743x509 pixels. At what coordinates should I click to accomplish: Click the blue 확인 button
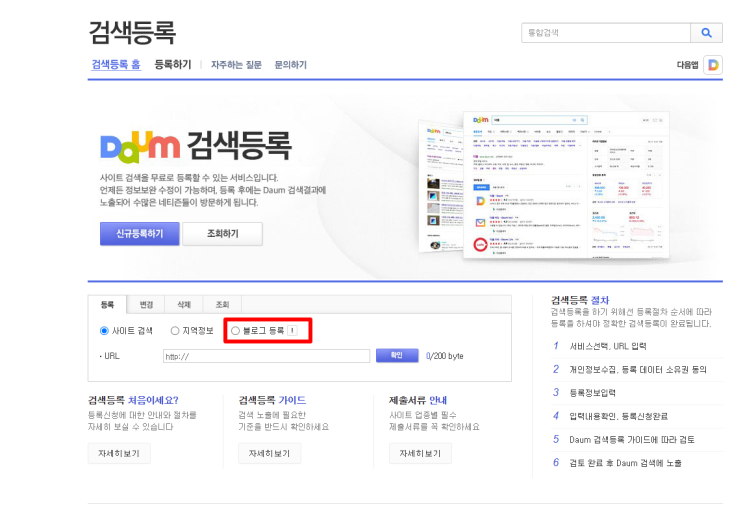pyautogui.click(x=397, y=355)
